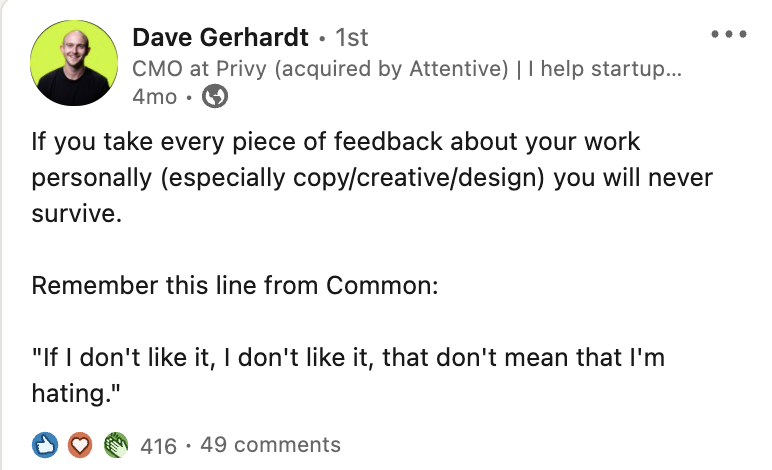Click the globe public visibility icon
This screenshot has width=772, height=470.
pyautogui.click(x=215, y=97)
